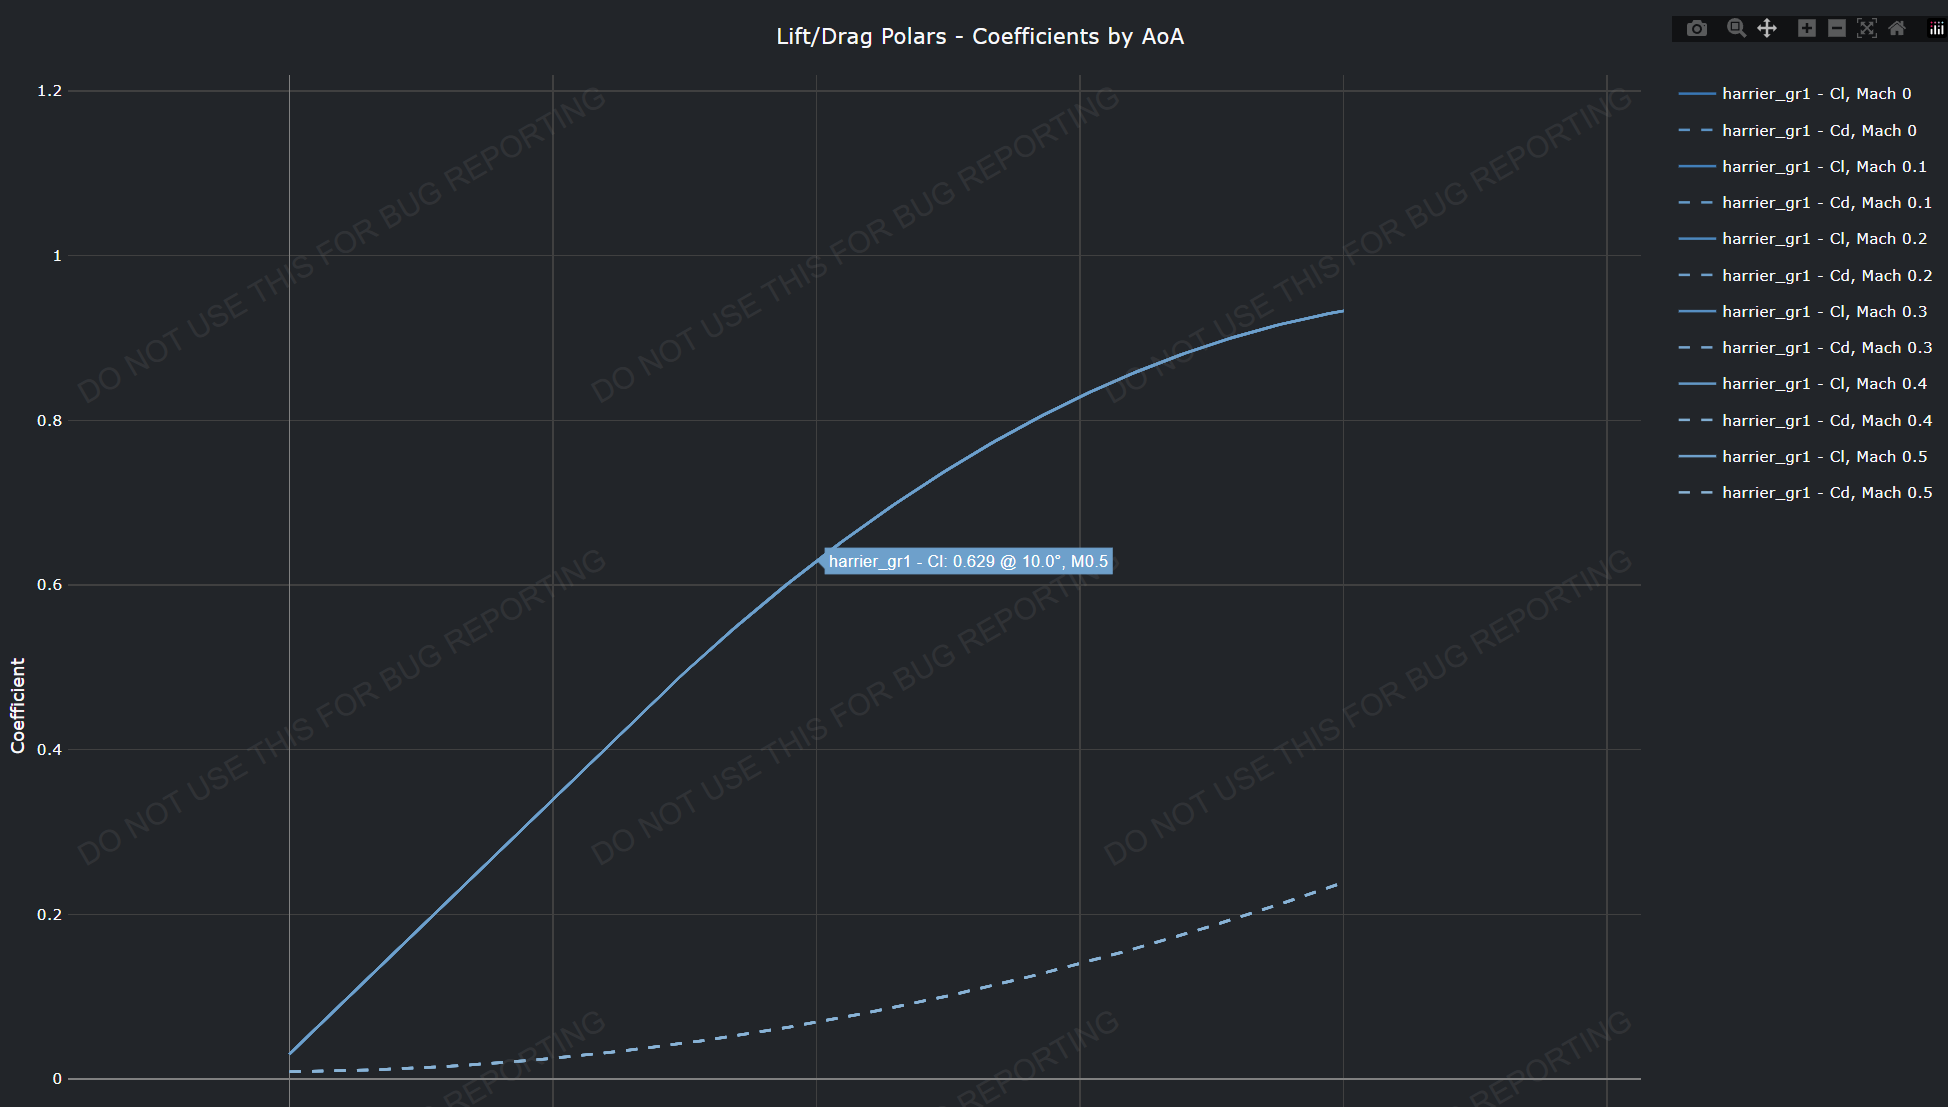Hide harrier_gr1 Cl, Mach 0.5 trace

click(x=1823, y=457)
